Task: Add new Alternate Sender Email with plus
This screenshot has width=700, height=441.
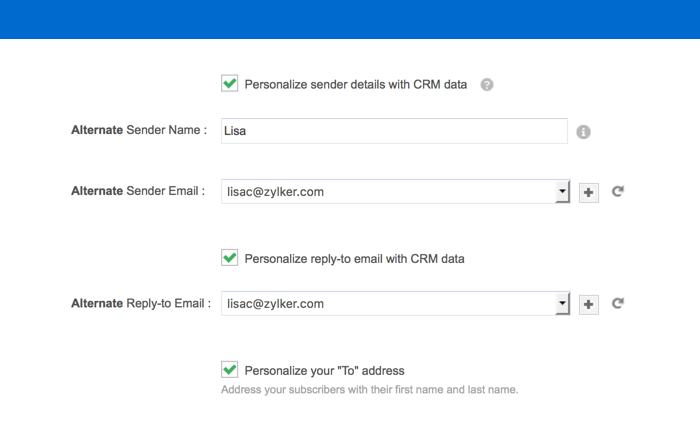Action: pos(589,192)
